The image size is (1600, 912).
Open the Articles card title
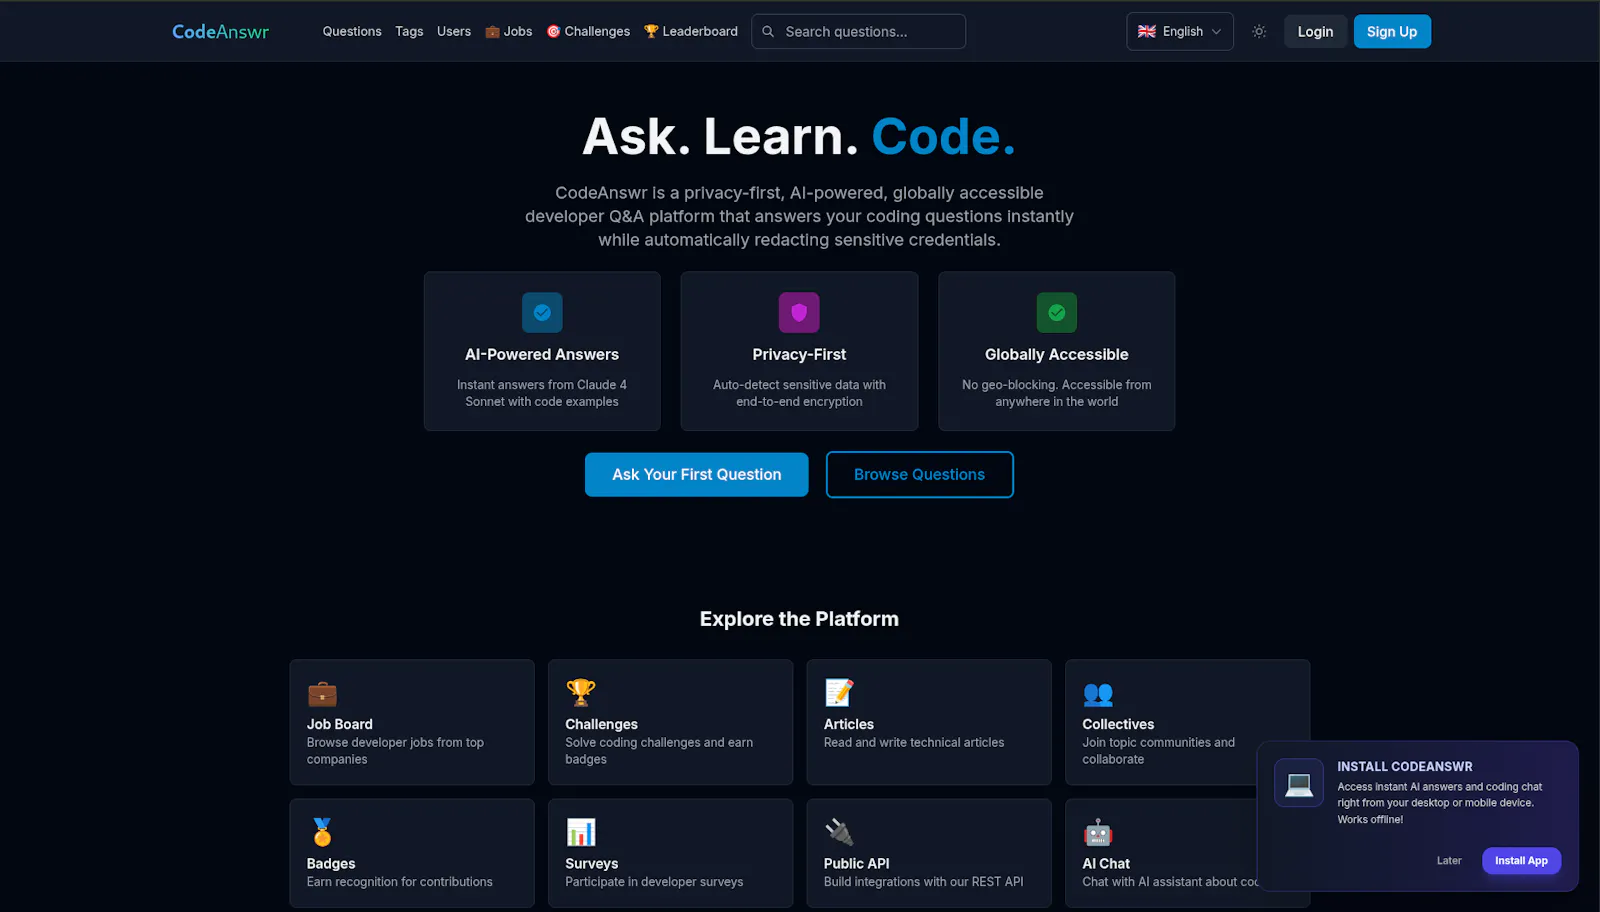click(848, 724)
